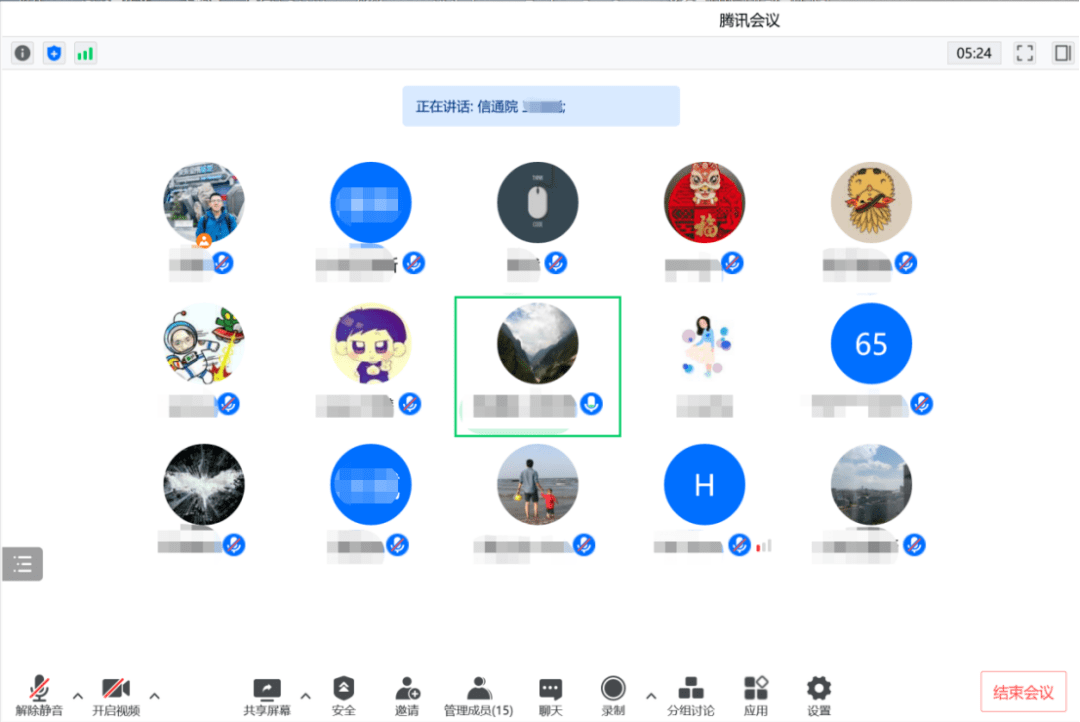Check green network signal status icon
The width and height of the screenshot is (1080, 722).
[85, 53]
